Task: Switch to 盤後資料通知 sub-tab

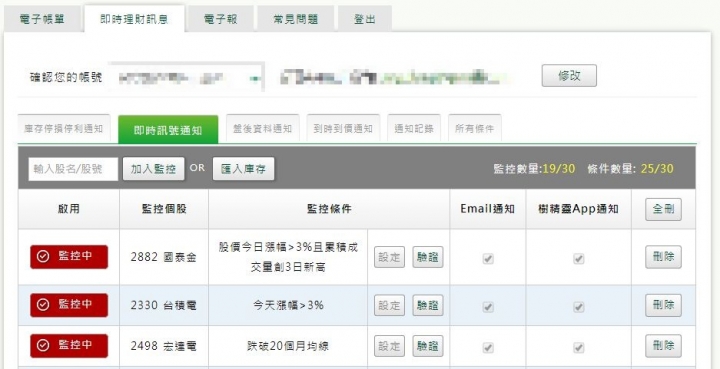Action: pyautogui.click(x=263, y=129)
